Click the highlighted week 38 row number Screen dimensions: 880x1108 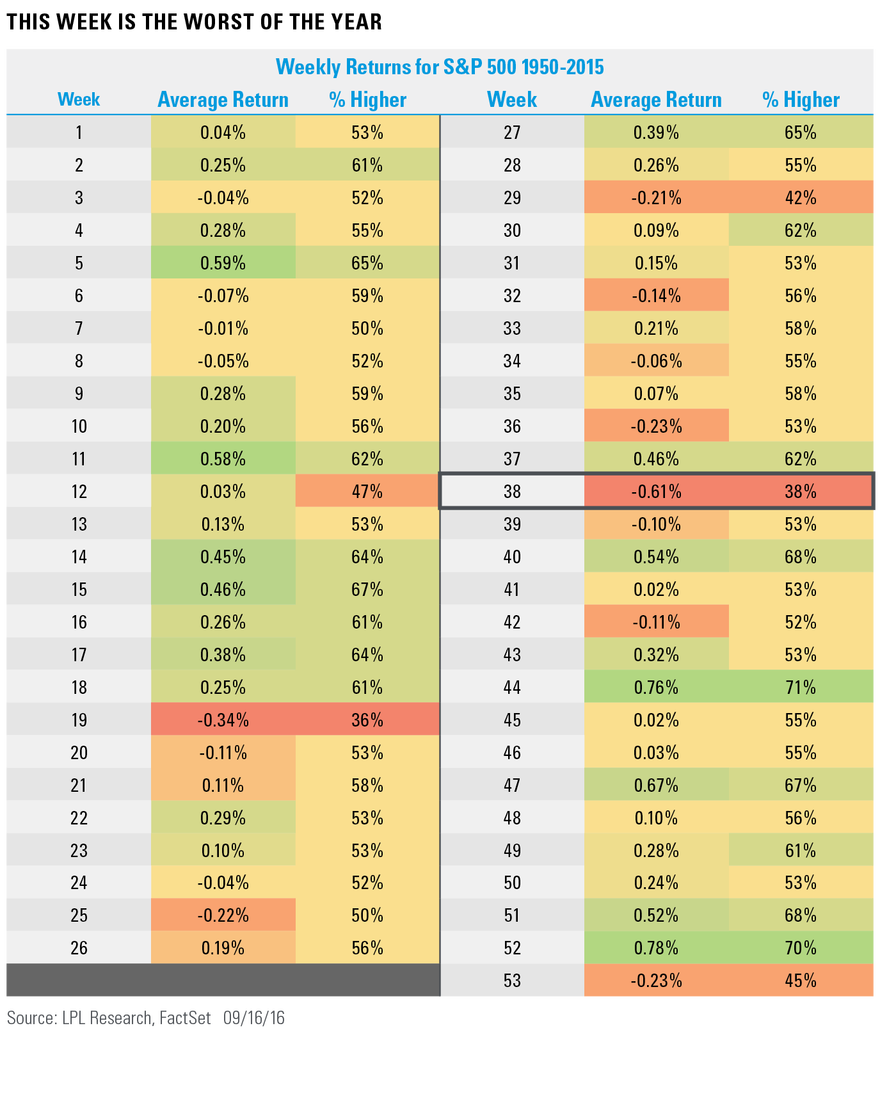[x=512, y=492]
